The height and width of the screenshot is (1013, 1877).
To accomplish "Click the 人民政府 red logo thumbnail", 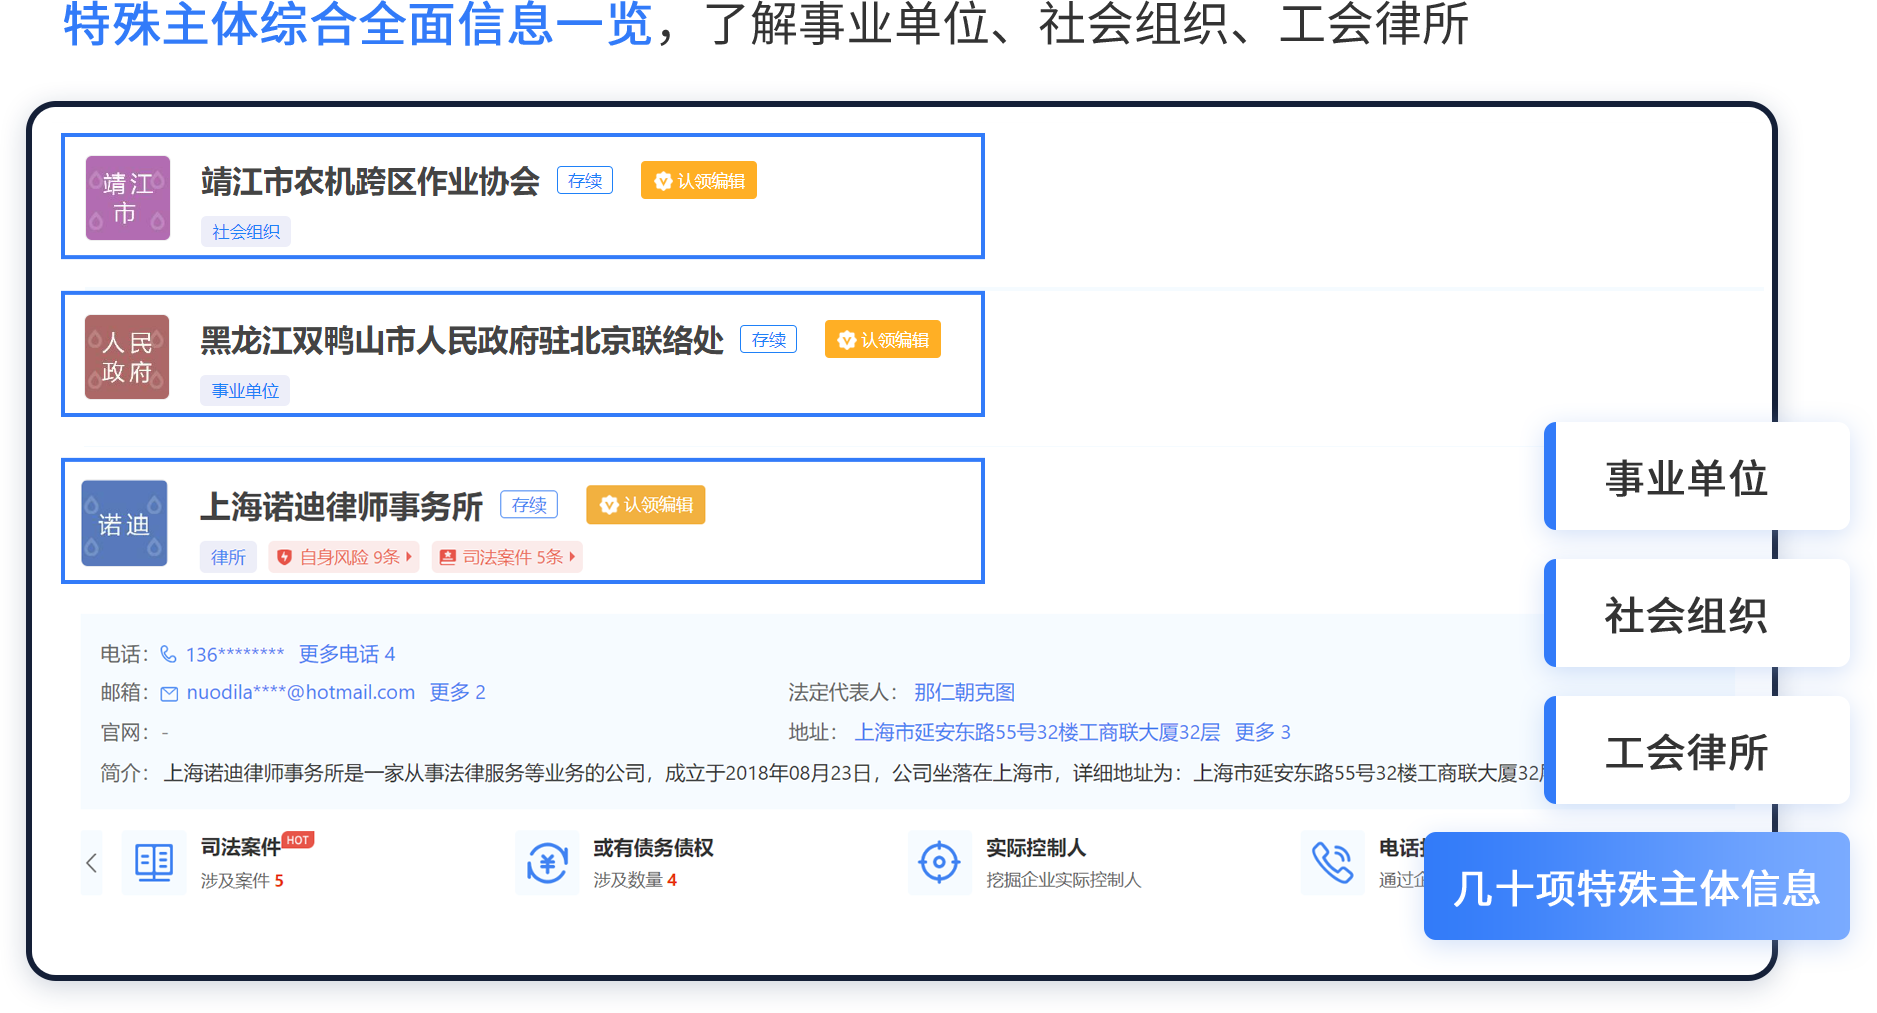I will click(127, 357).
